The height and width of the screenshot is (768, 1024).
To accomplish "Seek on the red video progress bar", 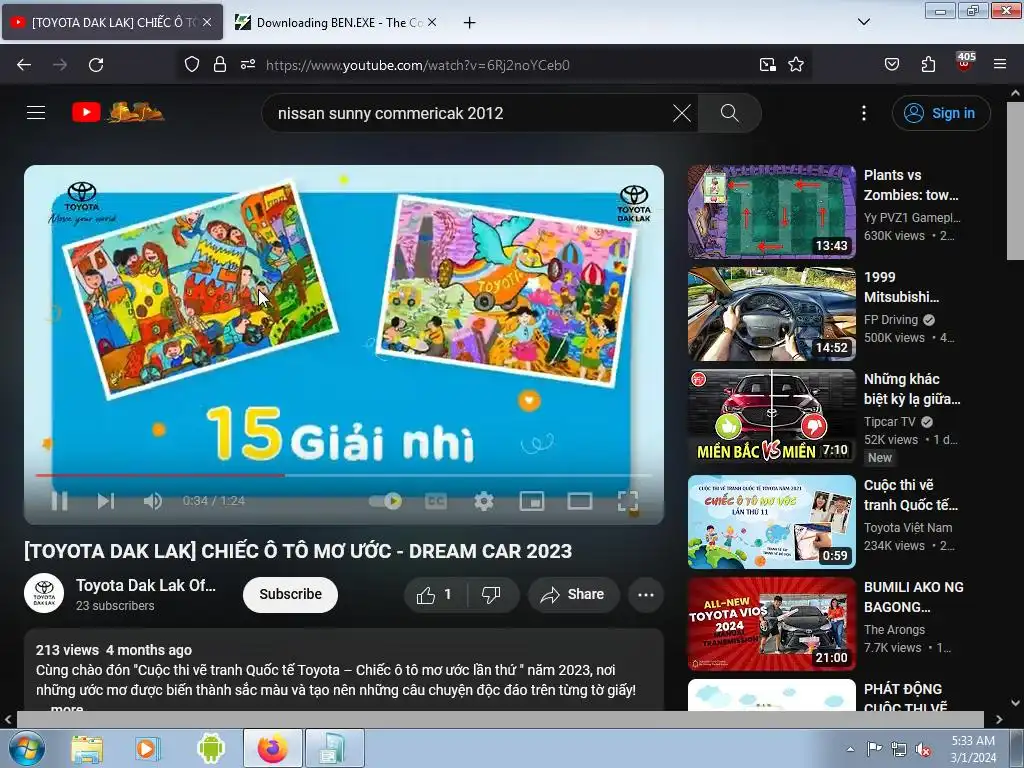I will coord(344,475).
